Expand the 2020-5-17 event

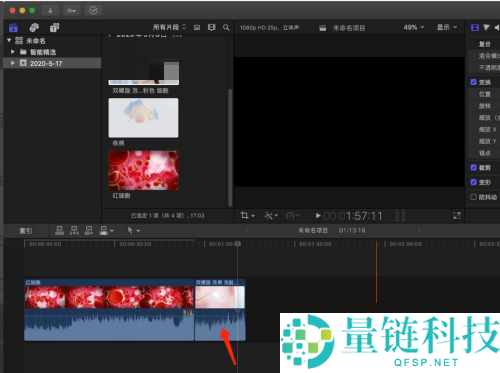pos(13,63)
